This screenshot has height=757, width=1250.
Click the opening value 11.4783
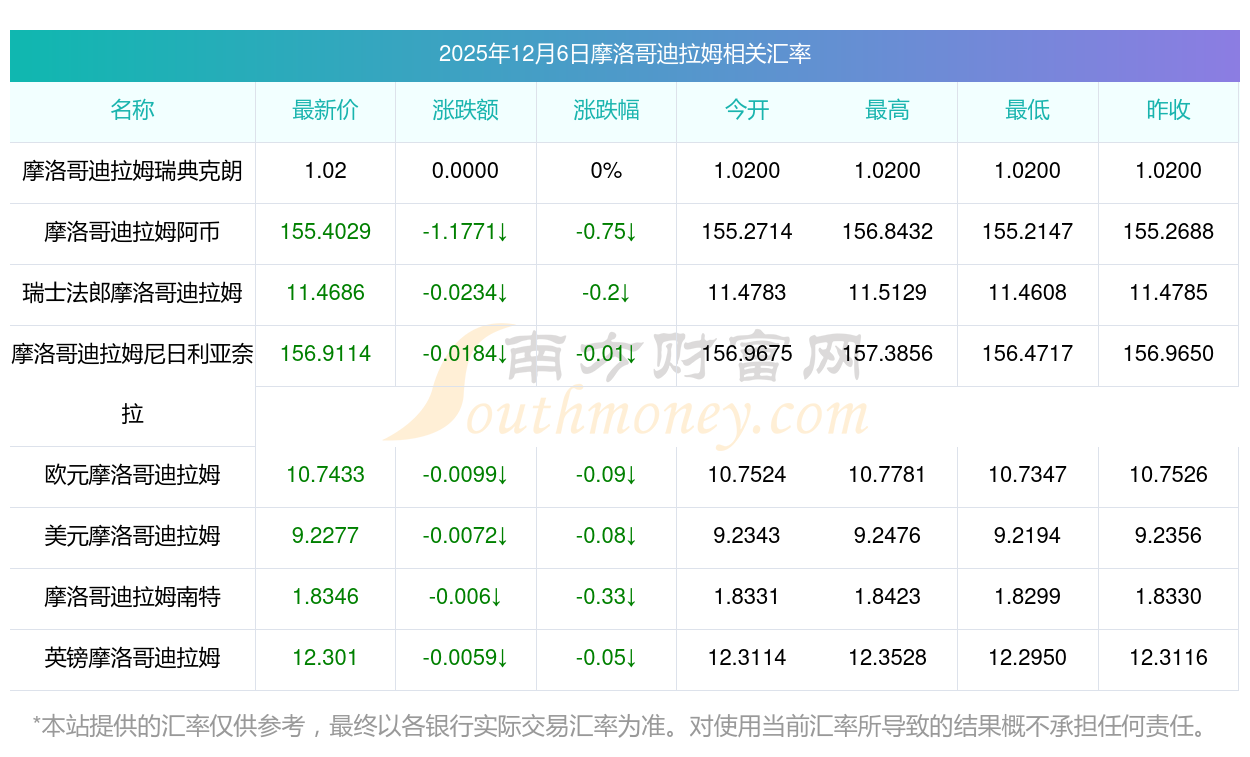tap(747, 293)
